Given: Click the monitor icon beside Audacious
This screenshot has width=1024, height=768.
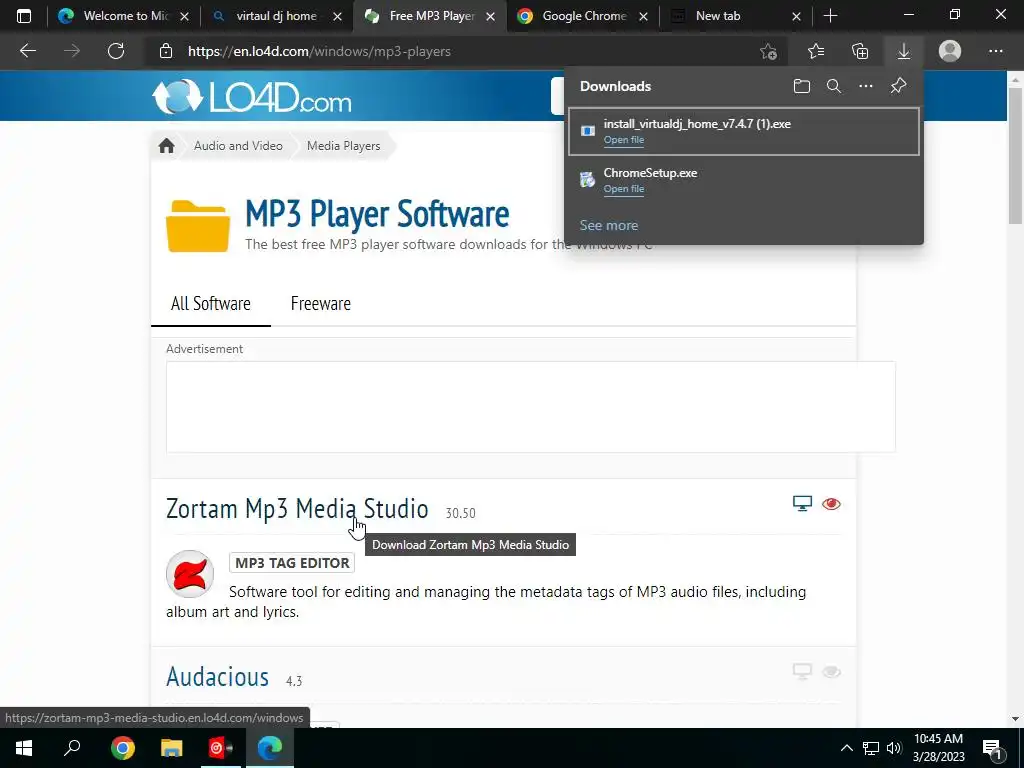Looking at the screenshot, I should 802,671.
